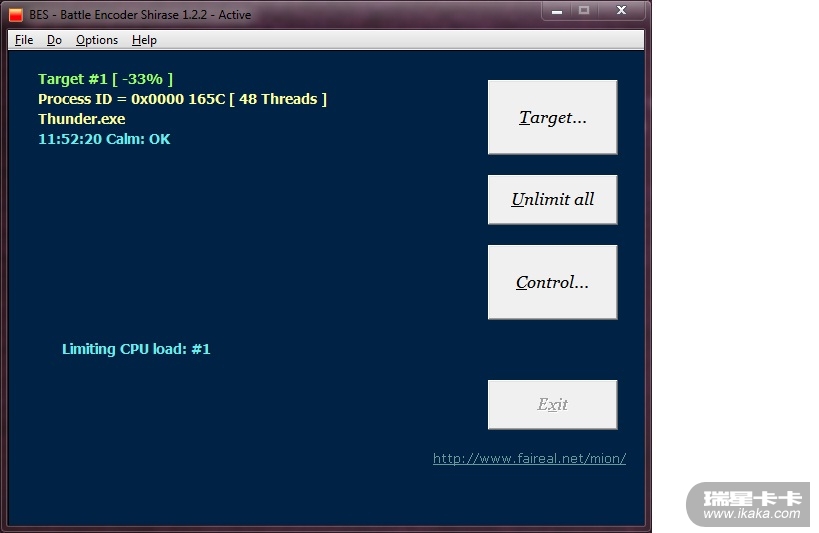The height and width of the screenshot is (533, 819).
Task: Click the grayed Exit button
Action: pyautogui.click(x=552, y=404)
